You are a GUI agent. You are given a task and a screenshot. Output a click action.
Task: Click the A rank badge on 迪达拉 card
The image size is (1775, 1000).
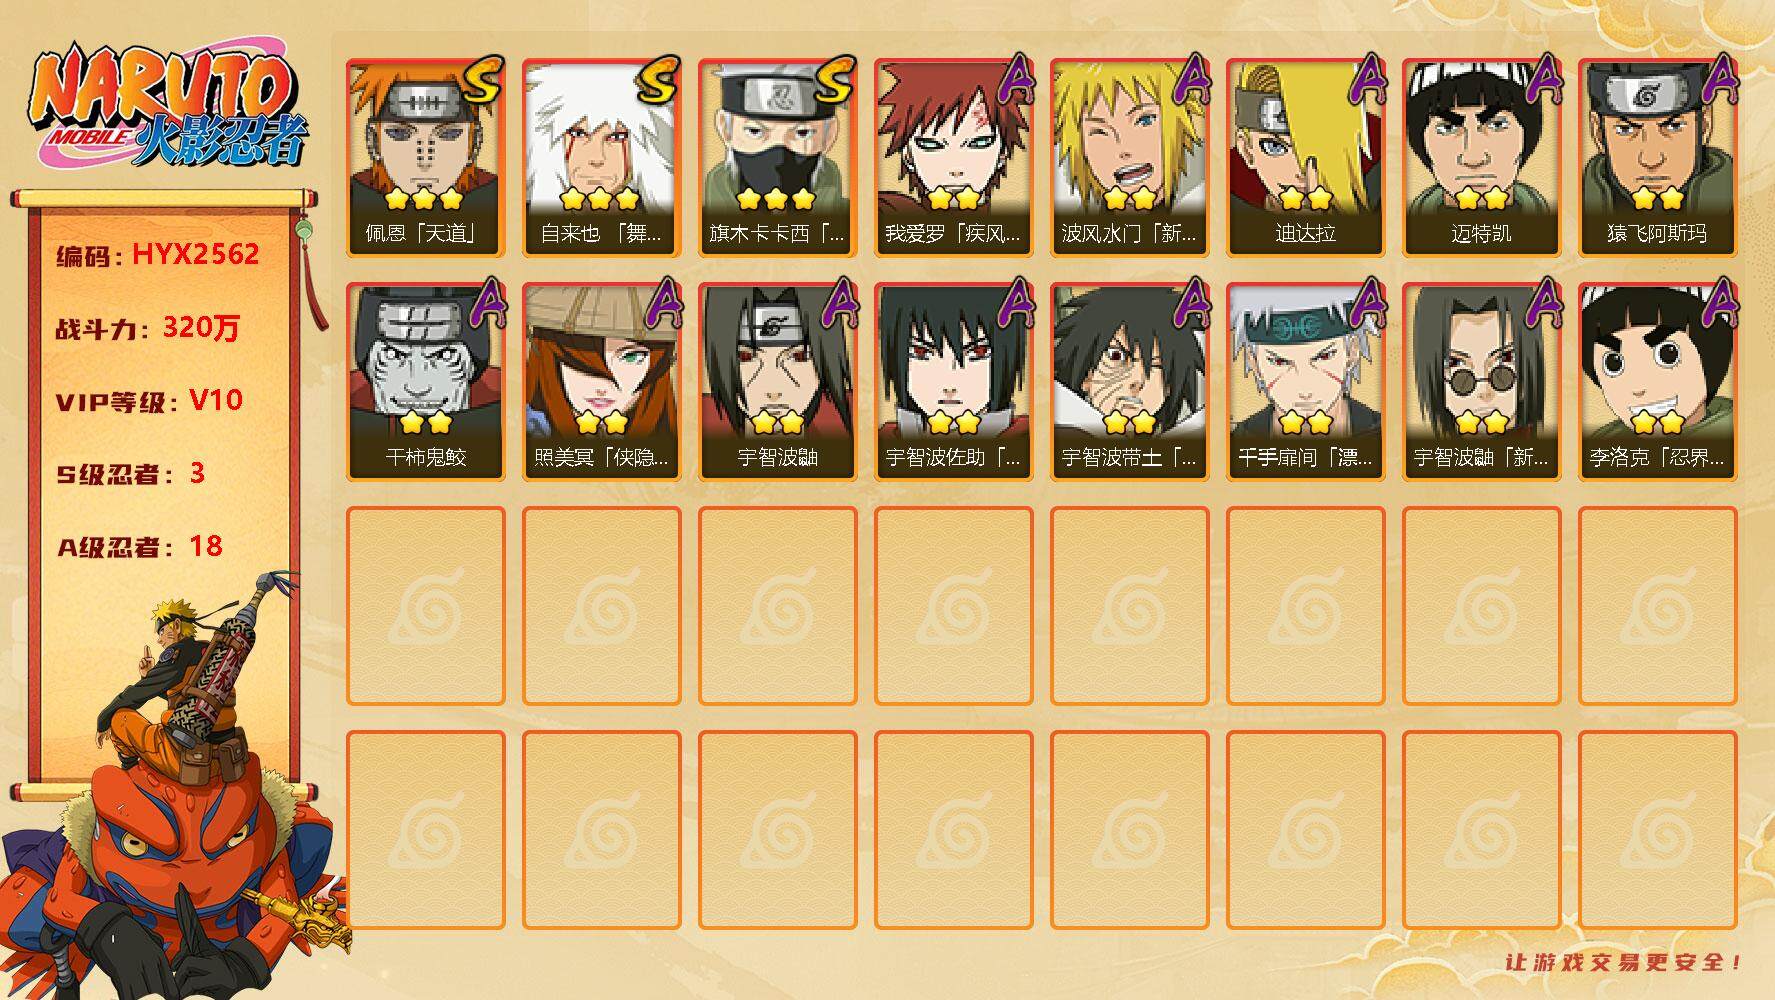[1366, 78]
